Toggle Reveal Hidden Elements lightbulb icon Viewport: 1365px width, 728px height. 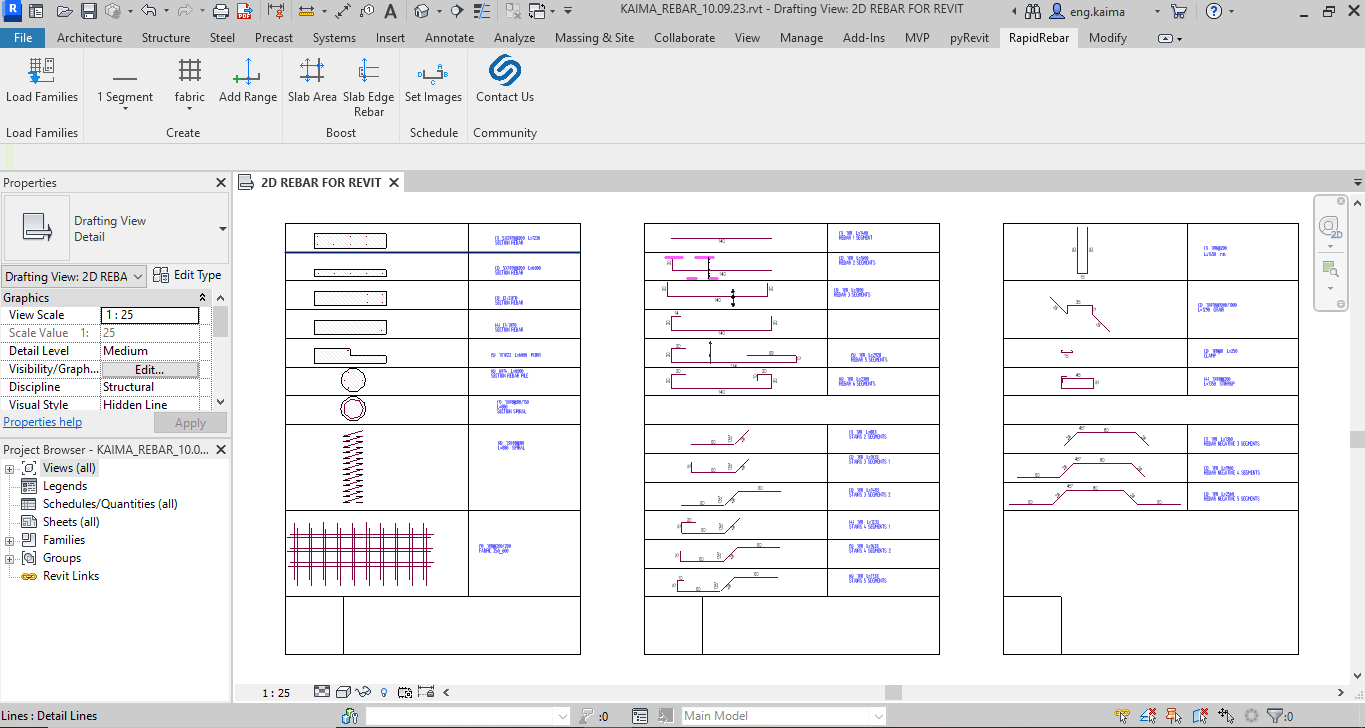[383, 692]
